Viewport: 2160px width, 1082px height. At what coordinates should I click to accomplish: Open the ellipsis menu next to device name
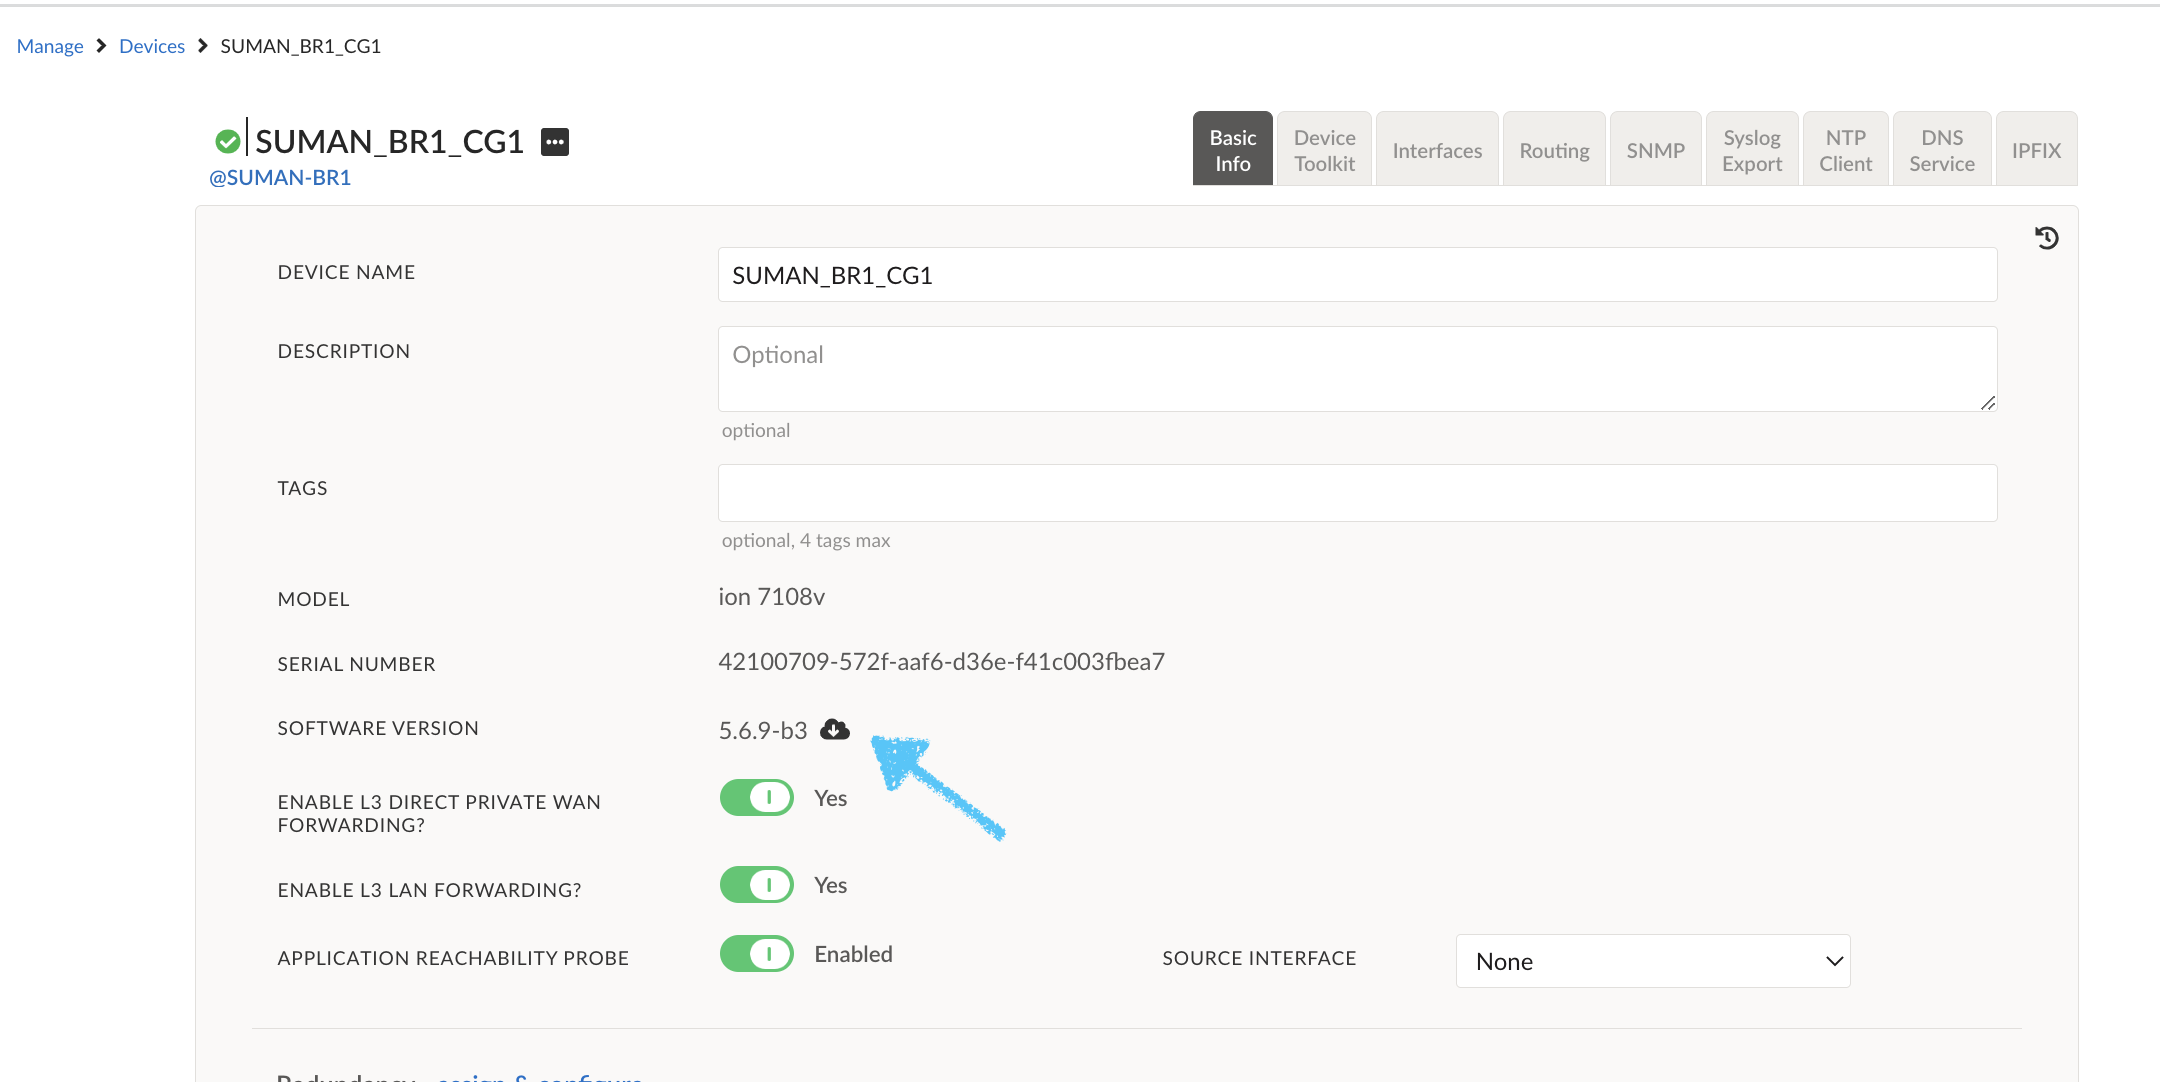point(555,142)
